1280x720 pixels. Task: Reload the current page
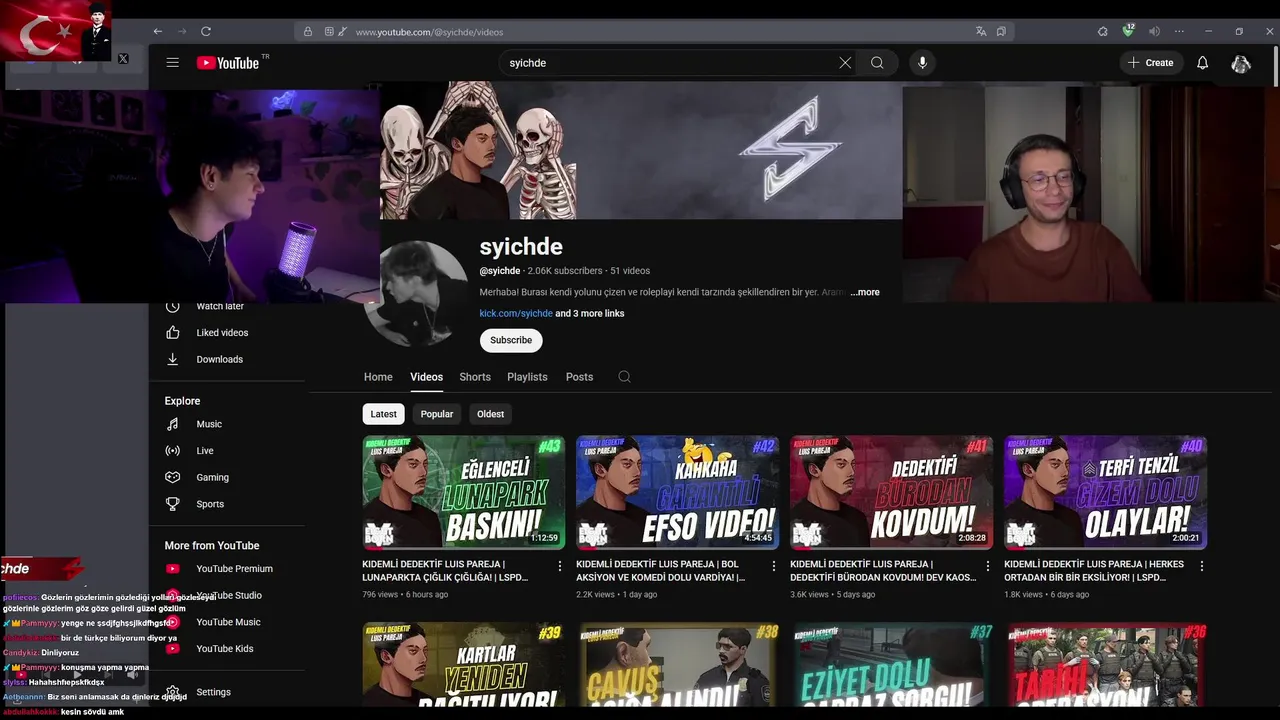[x=206, y=31]
